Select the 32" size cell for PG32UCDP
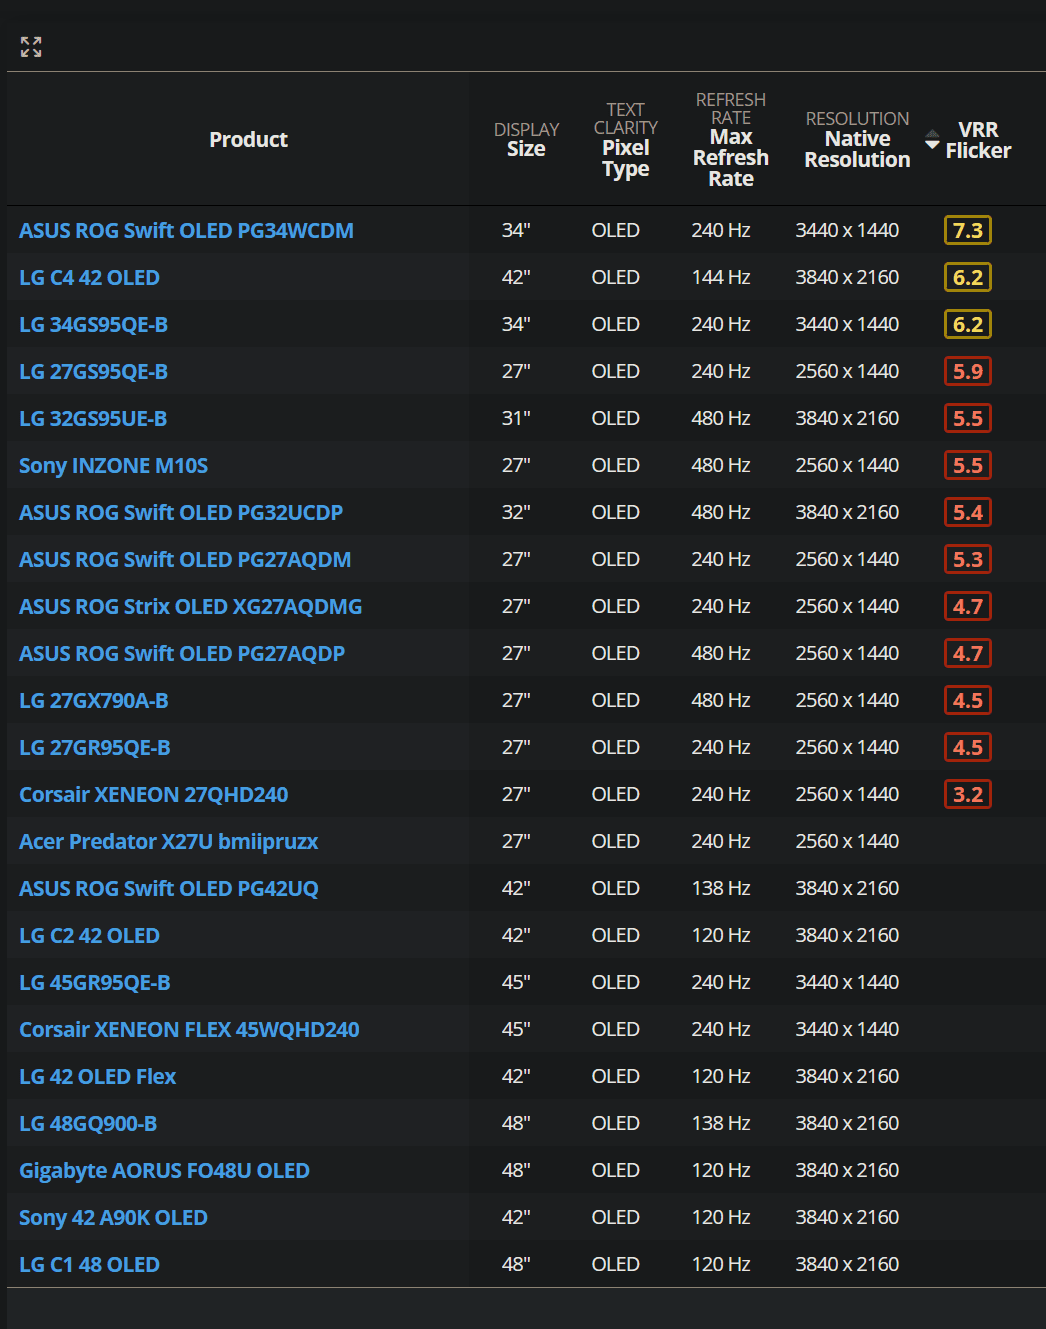The height and width of the screenshot is (1329, 1046). pyautogui.click(x=516, y=513)
